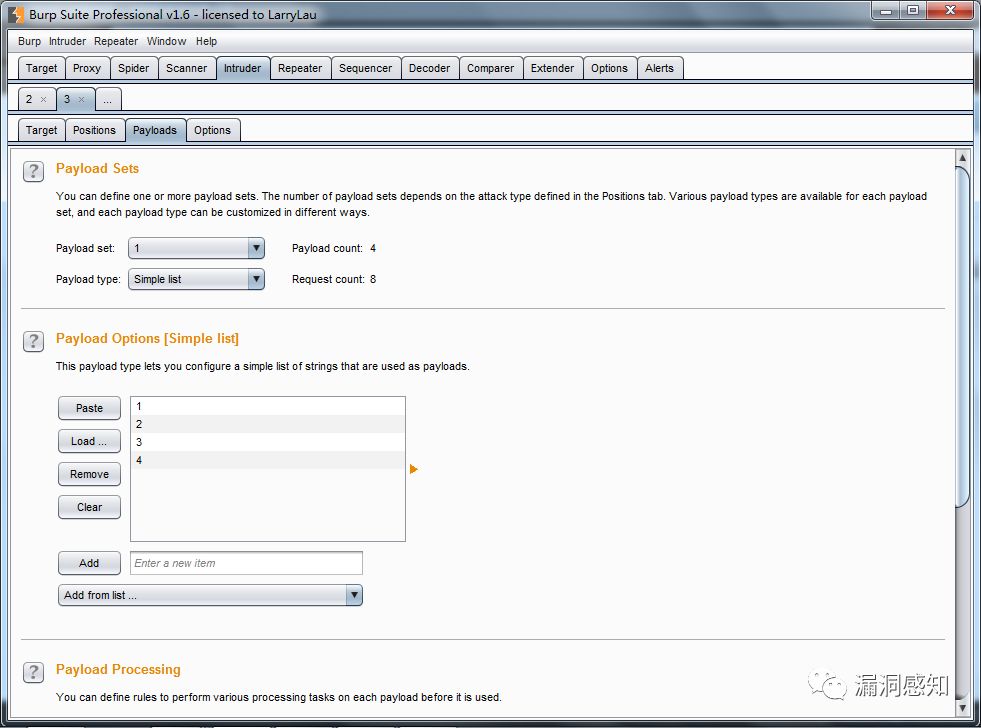Switch to the Proxy tab
The image size is (981, 728).
pos(87,68)
